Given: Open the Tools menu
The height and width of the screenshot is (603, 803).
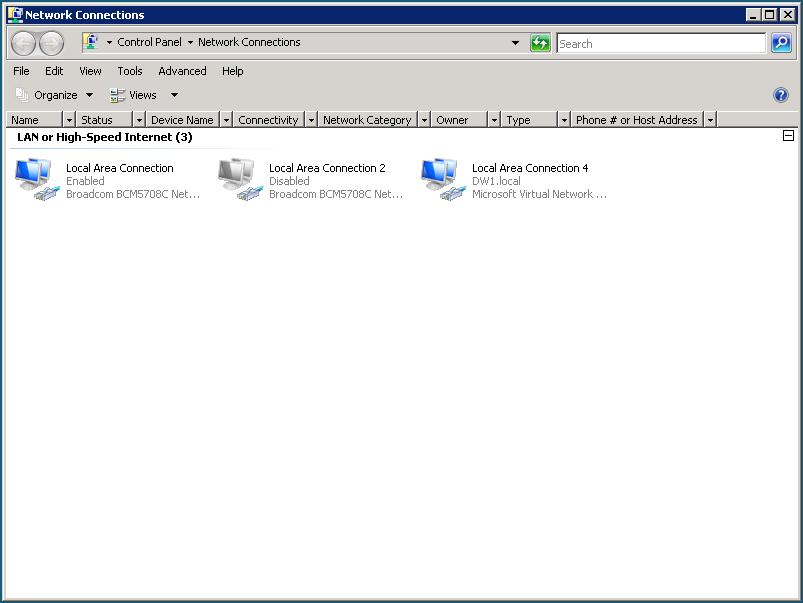Looking at the screenshot, I should pos(129,71).
